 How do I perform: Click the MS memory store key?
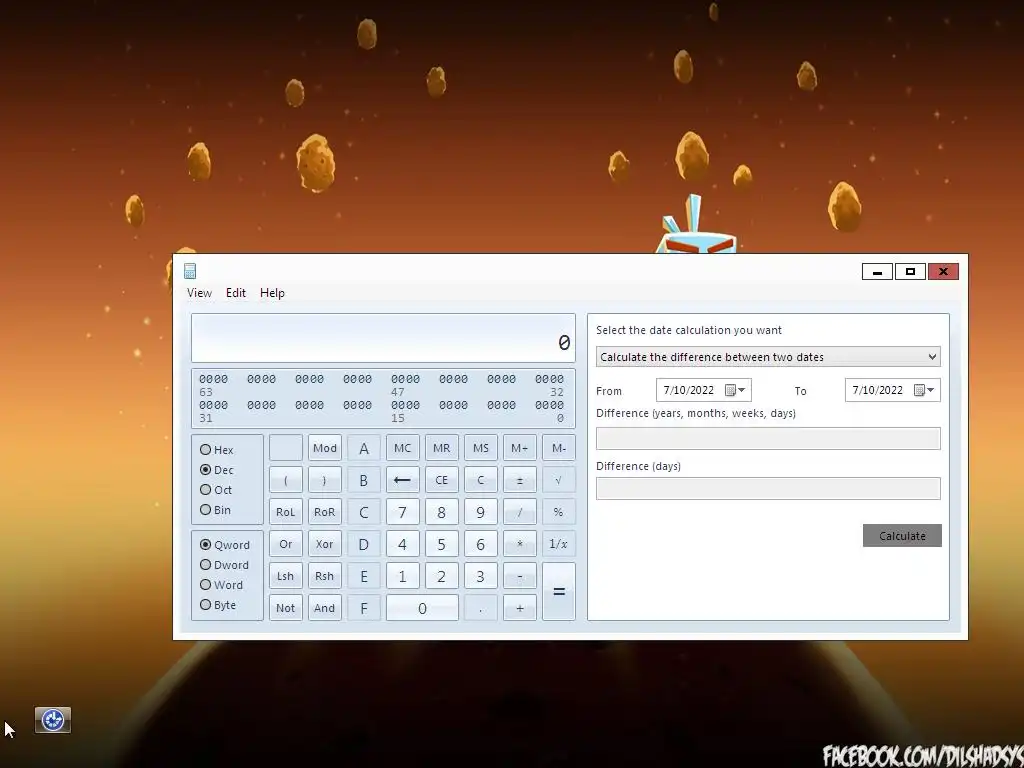coord(481,448)
